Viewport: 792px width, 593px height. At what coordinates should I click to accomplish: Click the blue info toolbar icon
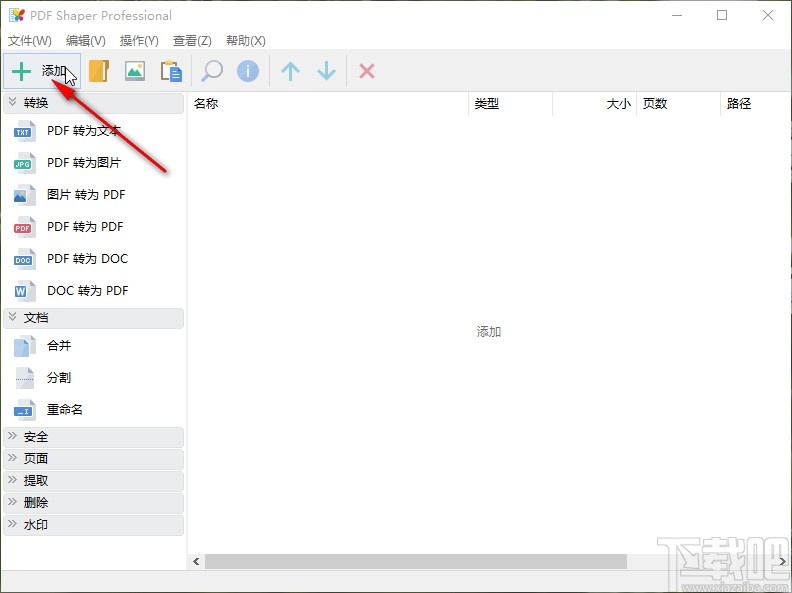click(x=248, y=71)
